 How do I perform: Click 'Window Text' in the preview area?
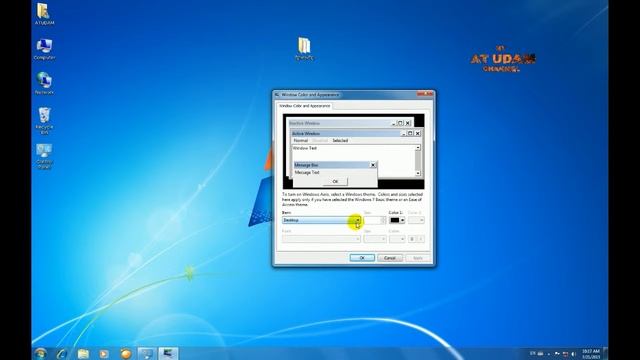point(305,148)
